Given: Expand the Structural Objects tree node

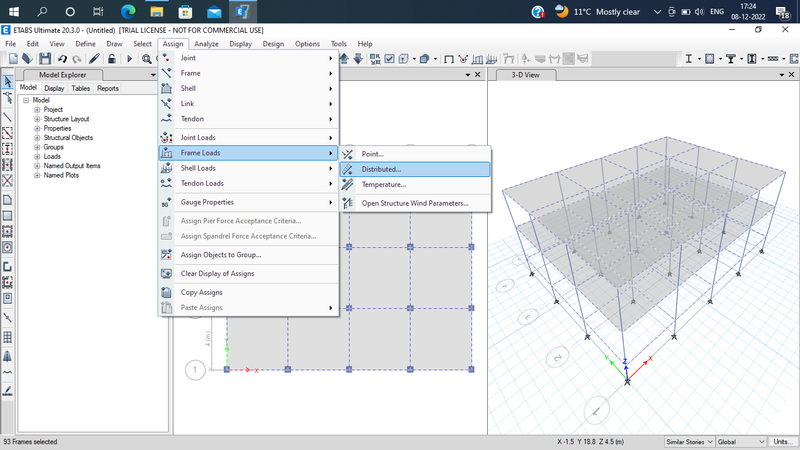Looking at the screenshot, I should tap(37, 138).
